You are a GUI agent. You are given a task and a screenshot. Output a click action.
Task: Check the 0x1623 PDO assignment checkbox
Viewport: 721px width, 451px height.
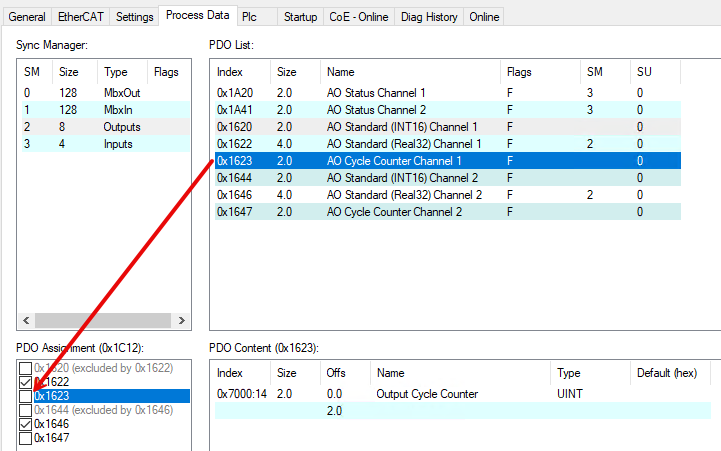pyautogui.click(x=25, y=396)
